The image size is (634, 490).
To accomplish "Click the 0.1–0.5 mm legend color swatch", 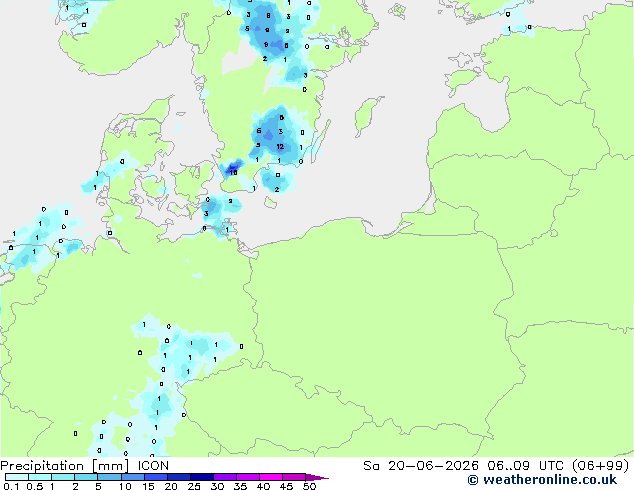I will pos(17,477).
